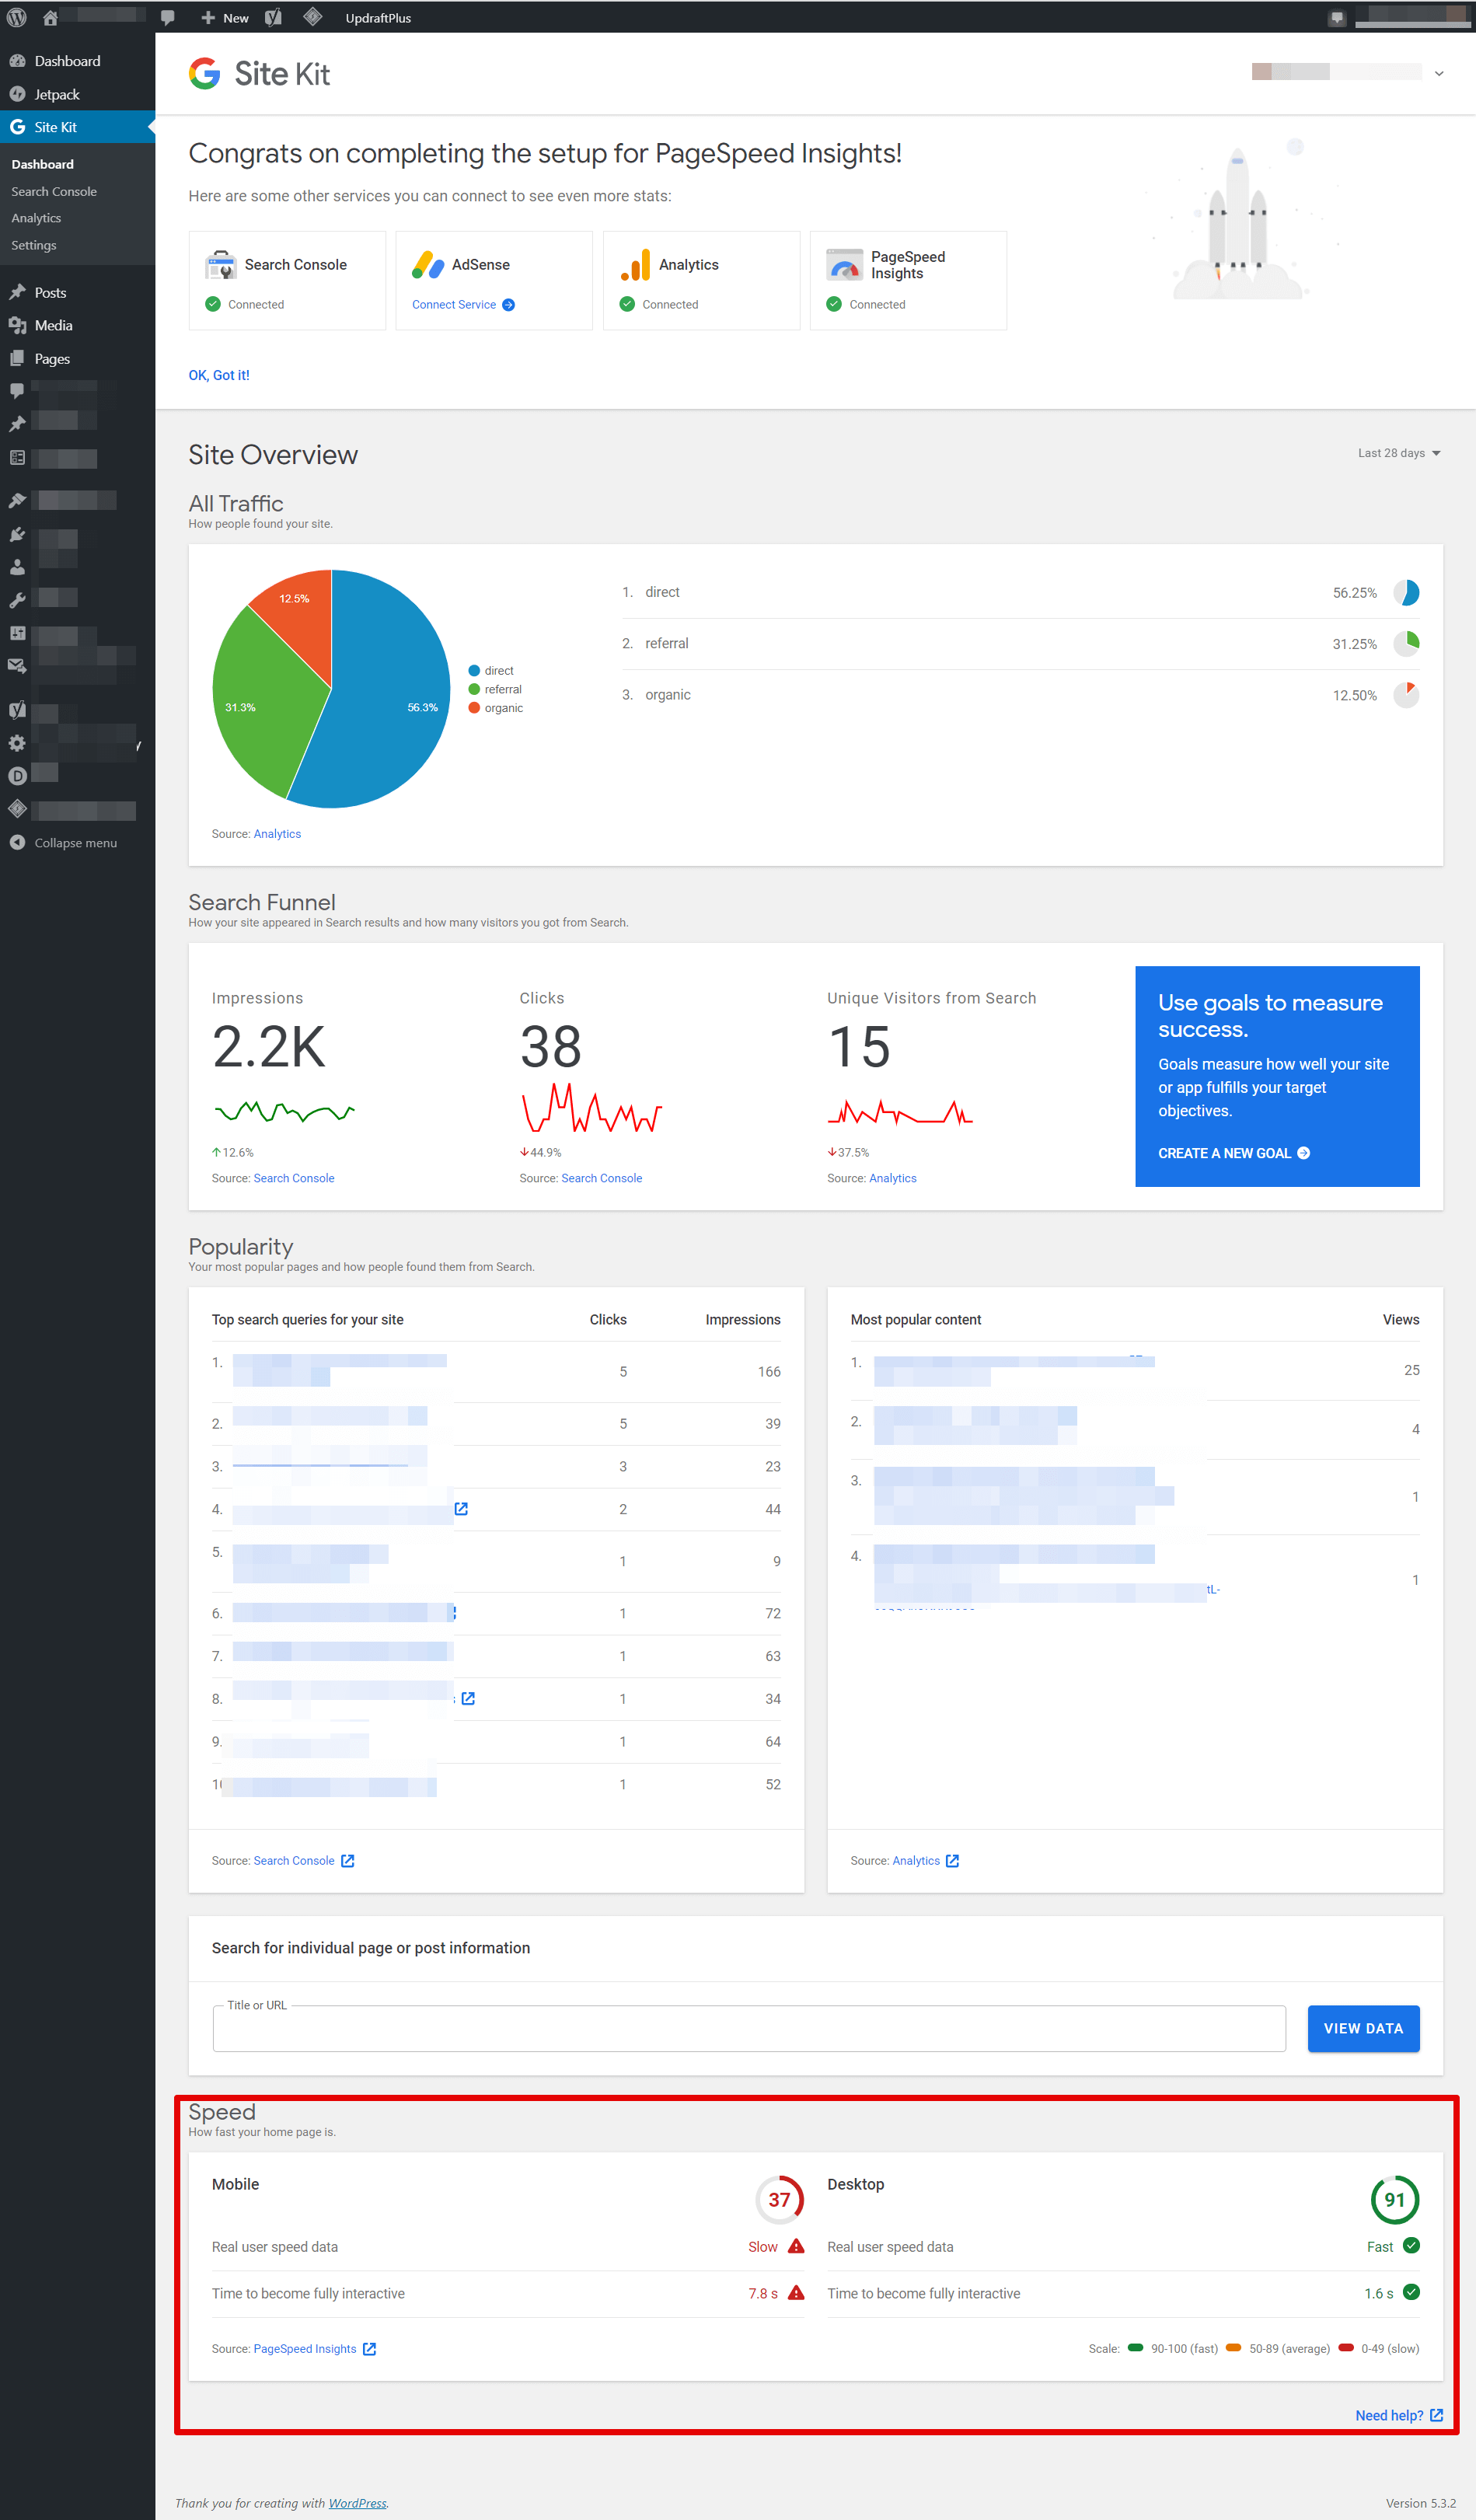Click the Plugins plug icon in sidebar
1476x2520 pixels.
pyautogui.click(x=17, y=534)
